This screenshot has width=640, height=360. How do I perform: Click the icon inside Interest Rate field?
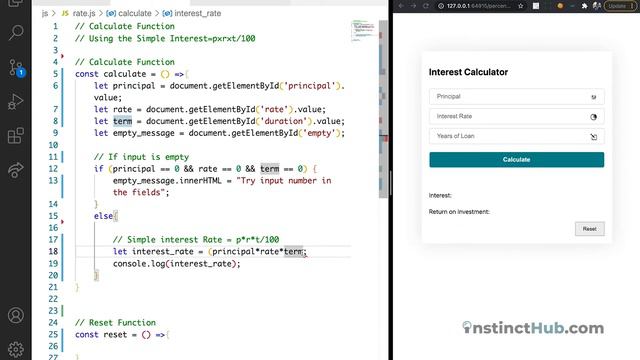point(593,117)
